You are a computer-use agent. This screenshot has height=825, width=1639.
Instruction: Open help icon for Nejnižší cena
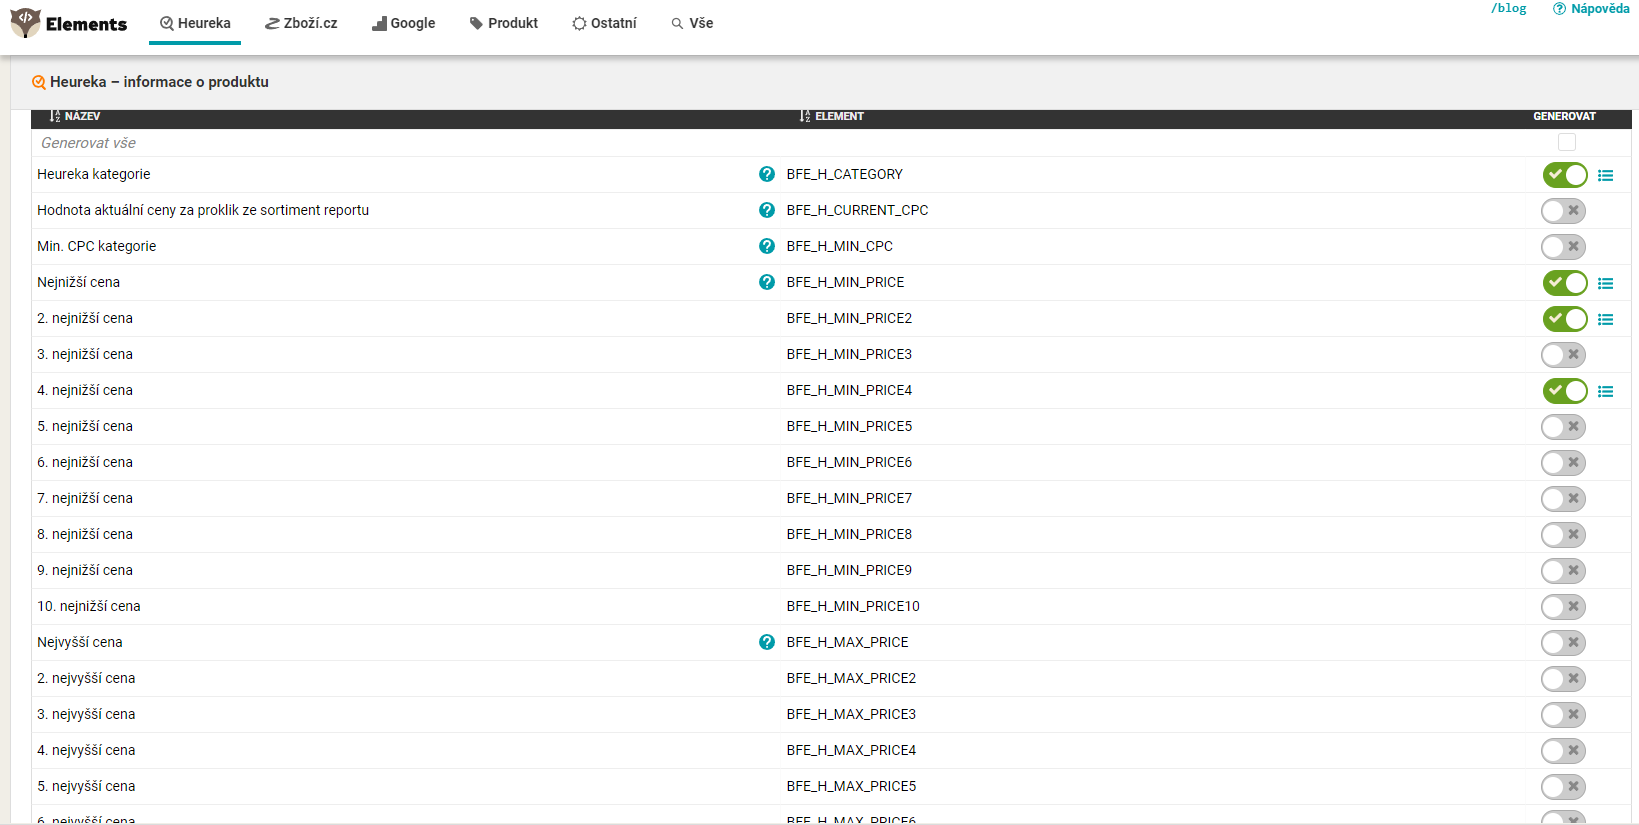click(767, 282)
